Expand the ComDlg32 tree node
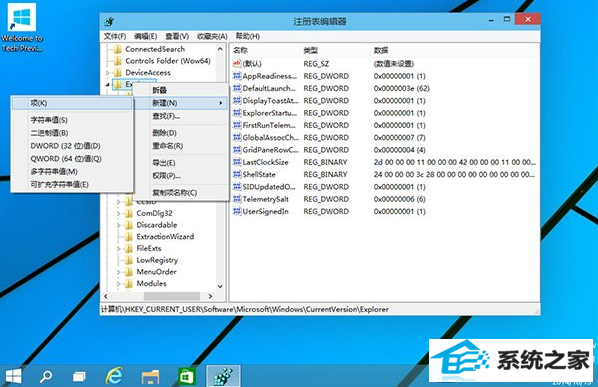Viewport: 598px width, 387px height. point(119,214)
